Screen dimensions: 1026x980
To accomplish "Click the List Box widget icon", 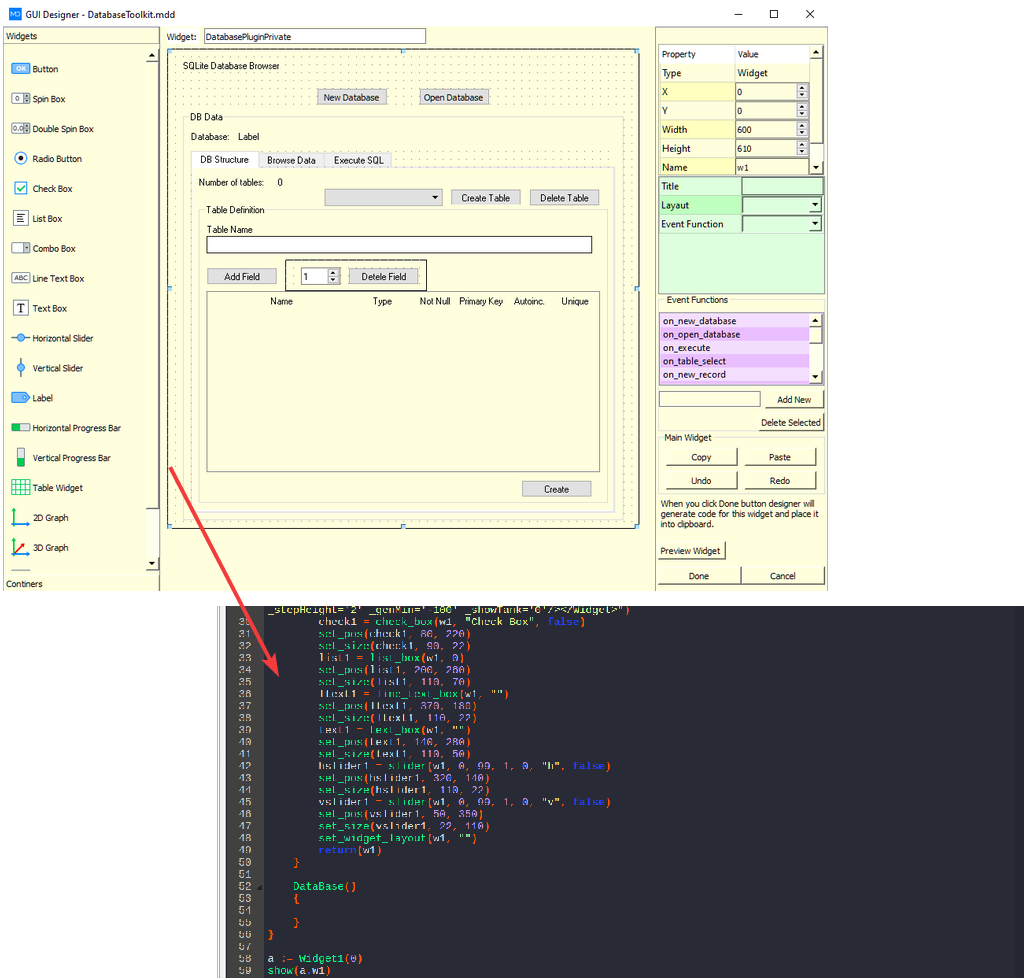I will (x=21, y=219).
